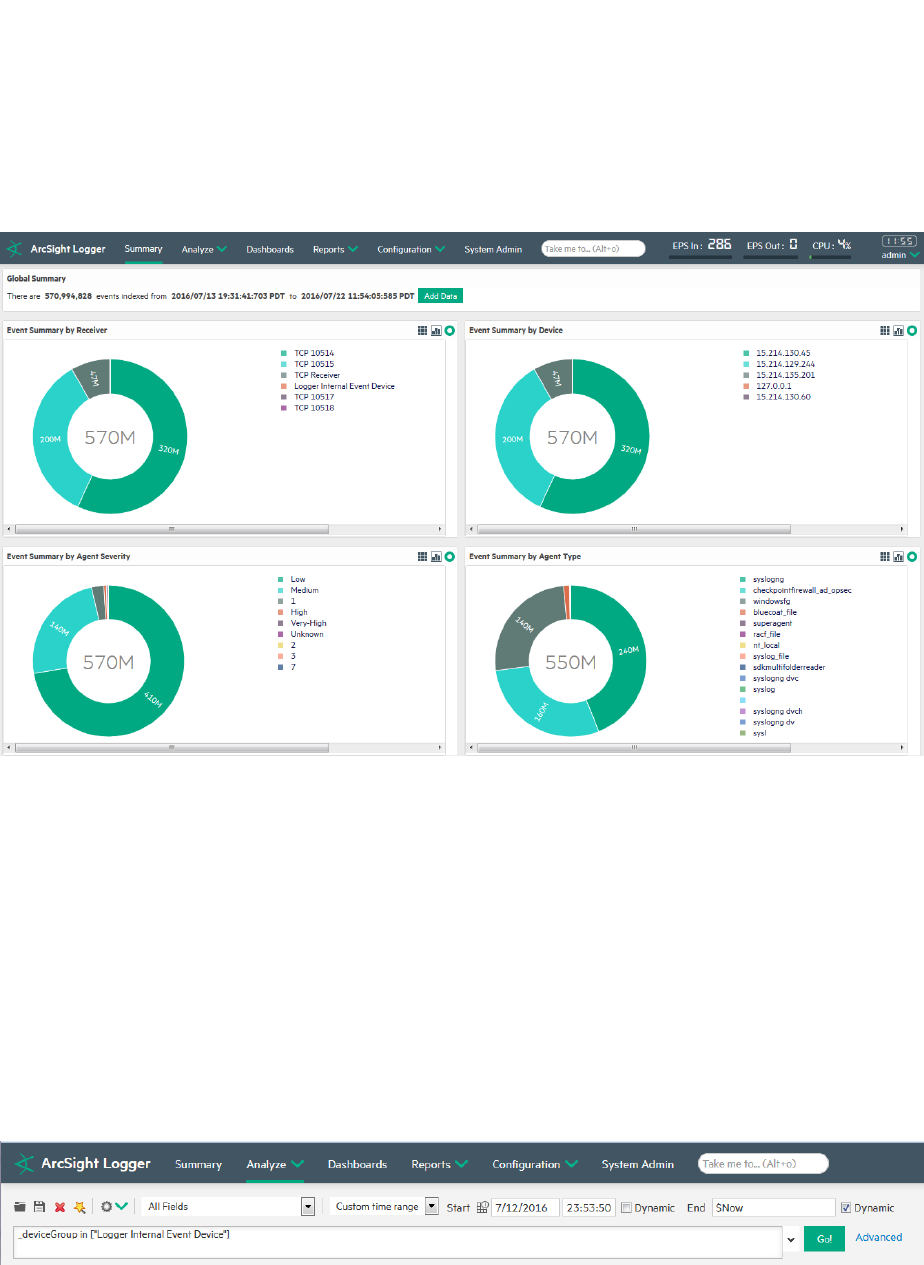Click the query field containing _deviceGroup expression

(398, 1242)
